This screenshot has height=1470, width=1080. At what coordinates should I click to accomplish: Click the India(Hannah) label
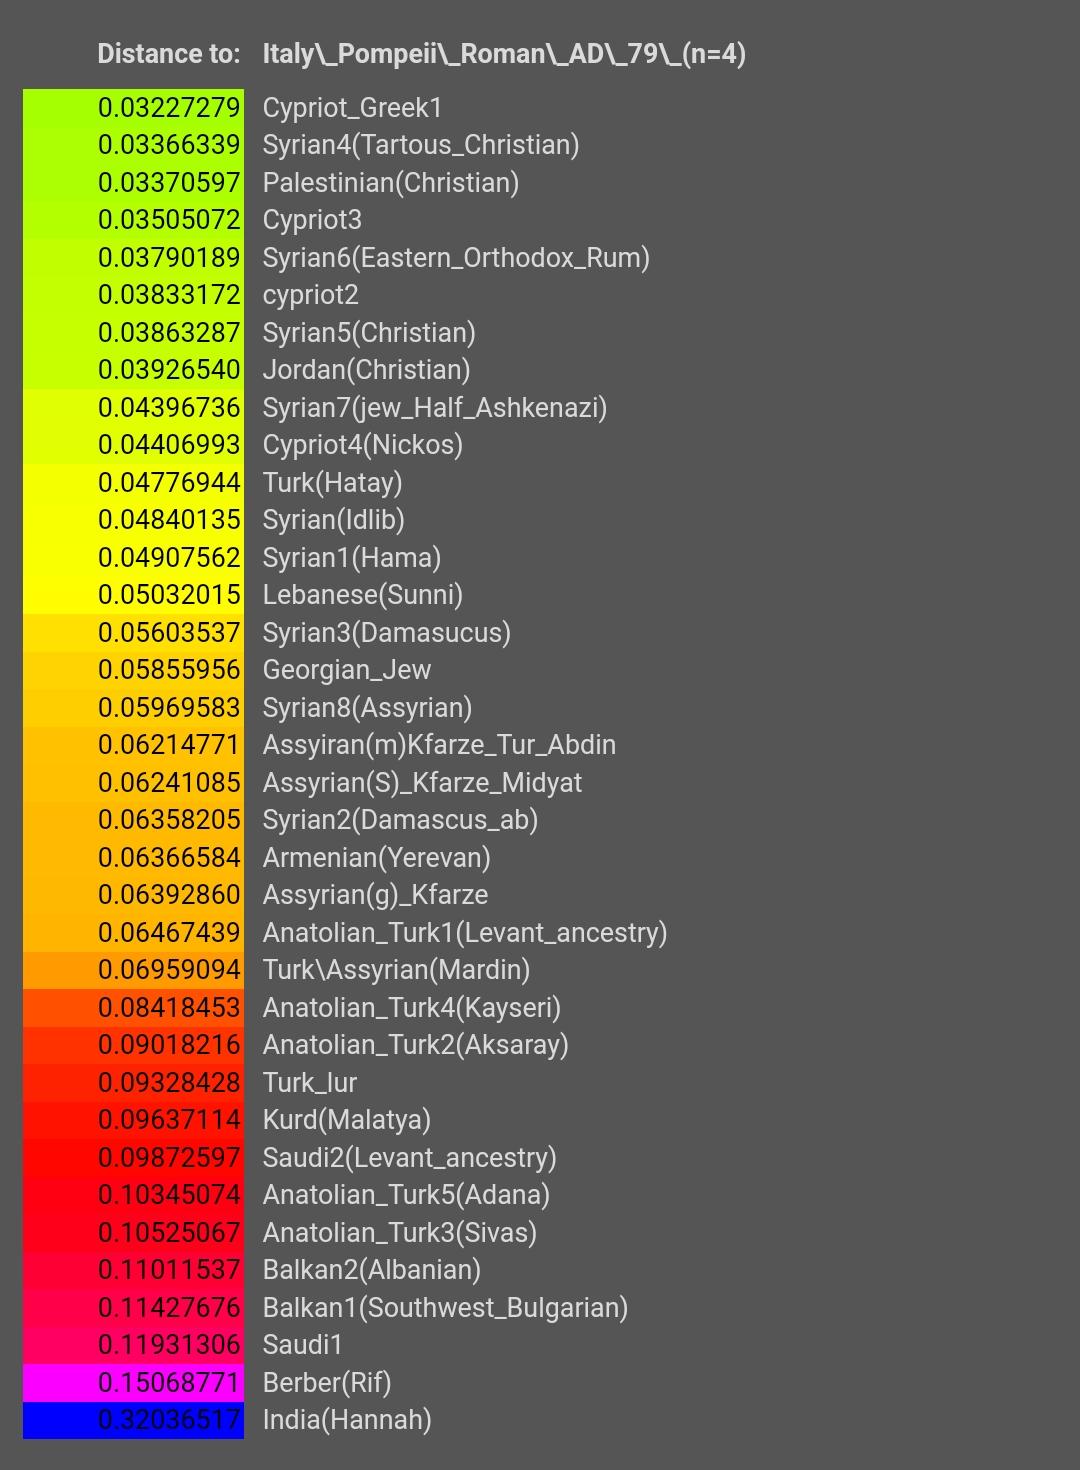[x=347, y=1420]
